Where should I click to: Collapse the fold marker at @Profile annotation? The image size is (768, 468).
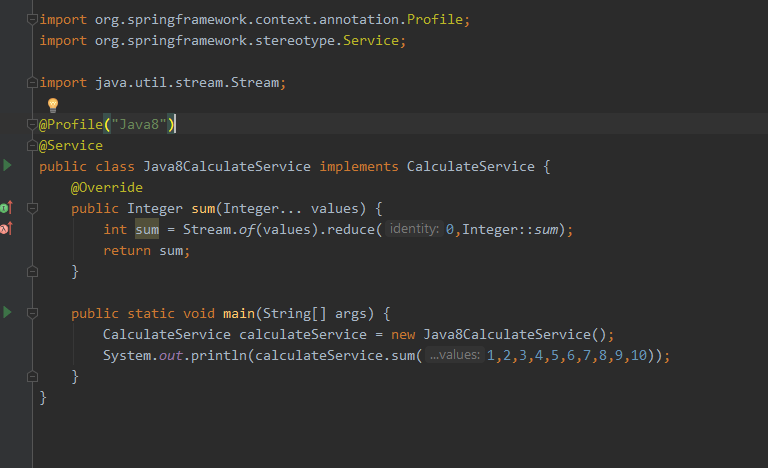tap(32, 124)
